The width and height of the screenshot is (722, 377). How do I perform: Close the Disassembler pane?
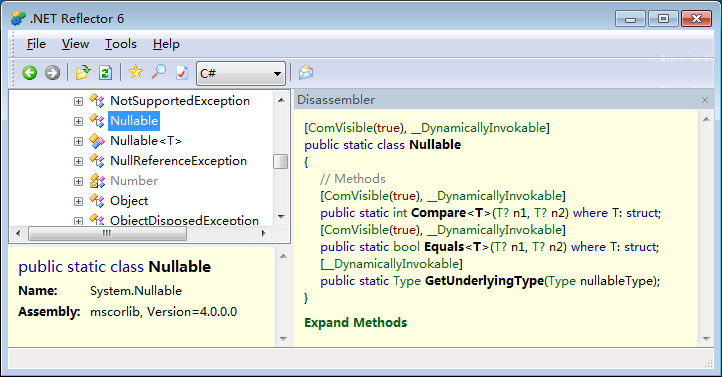click(x=705, y=100)
